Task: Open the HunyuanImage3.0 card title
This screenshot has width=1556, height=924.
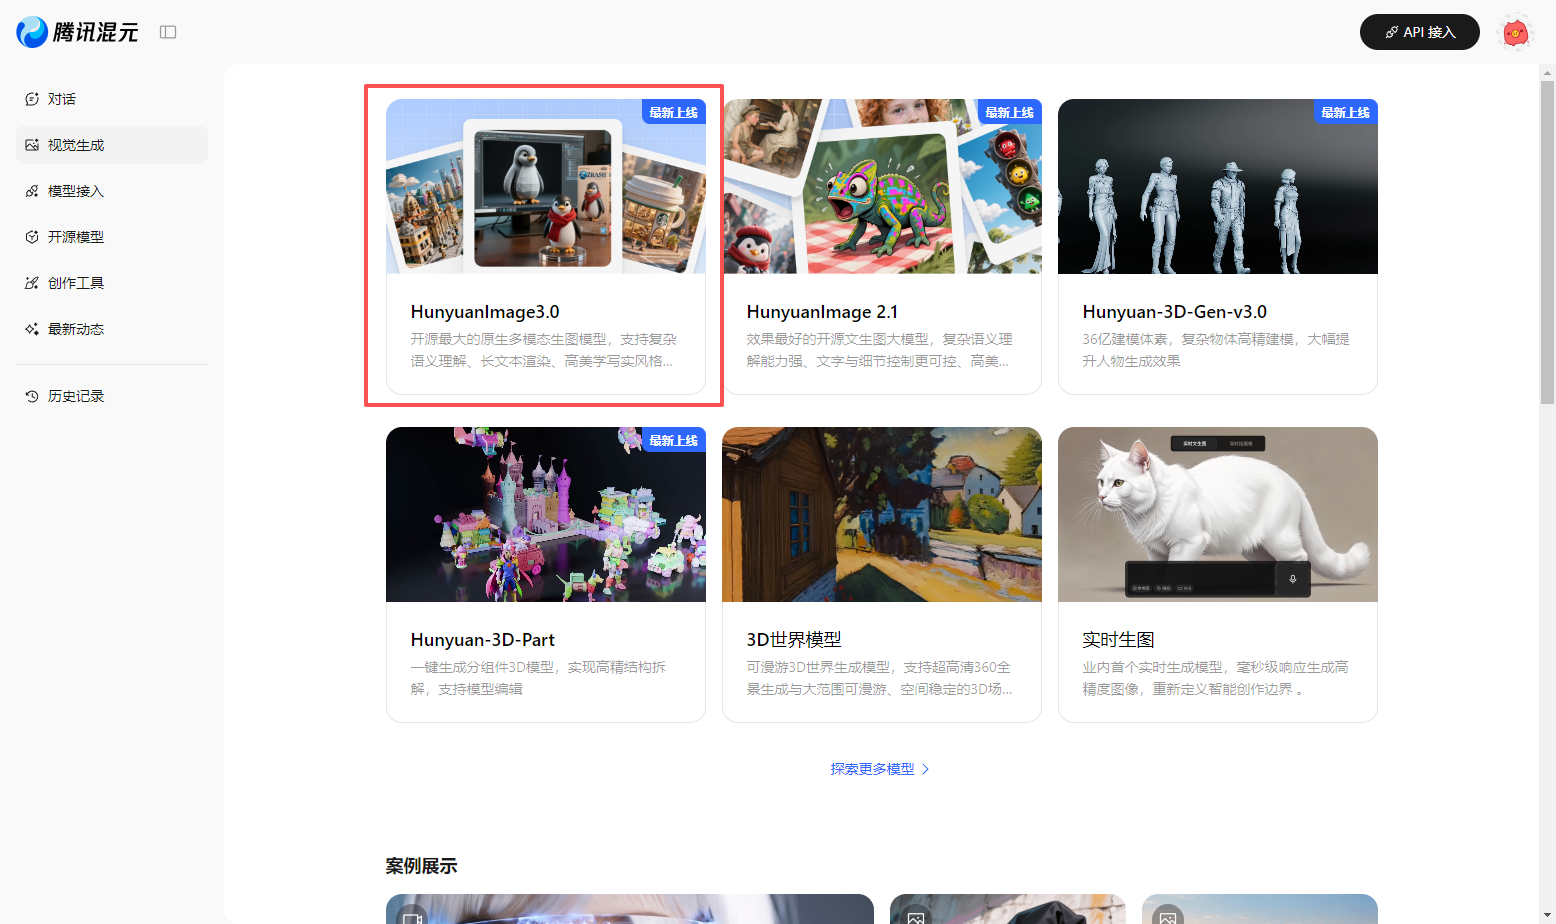Action: [485, 312]
